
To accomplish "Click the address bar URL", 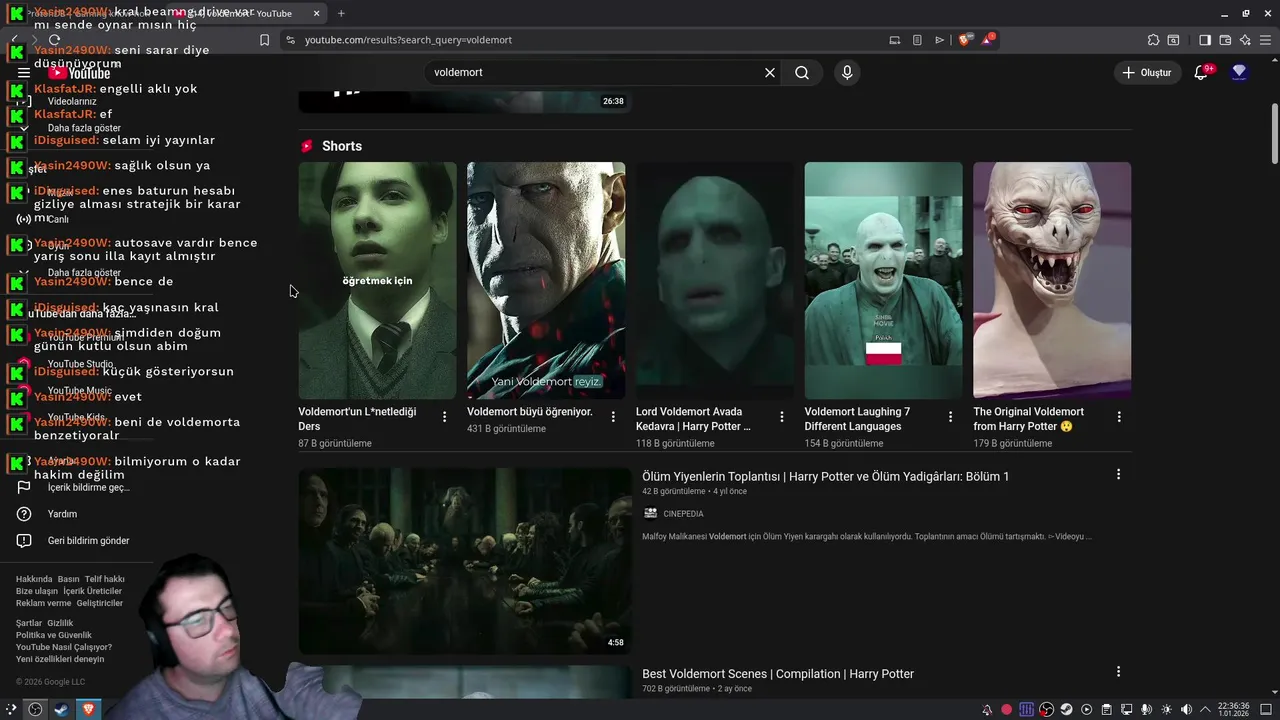I will 408,40.
